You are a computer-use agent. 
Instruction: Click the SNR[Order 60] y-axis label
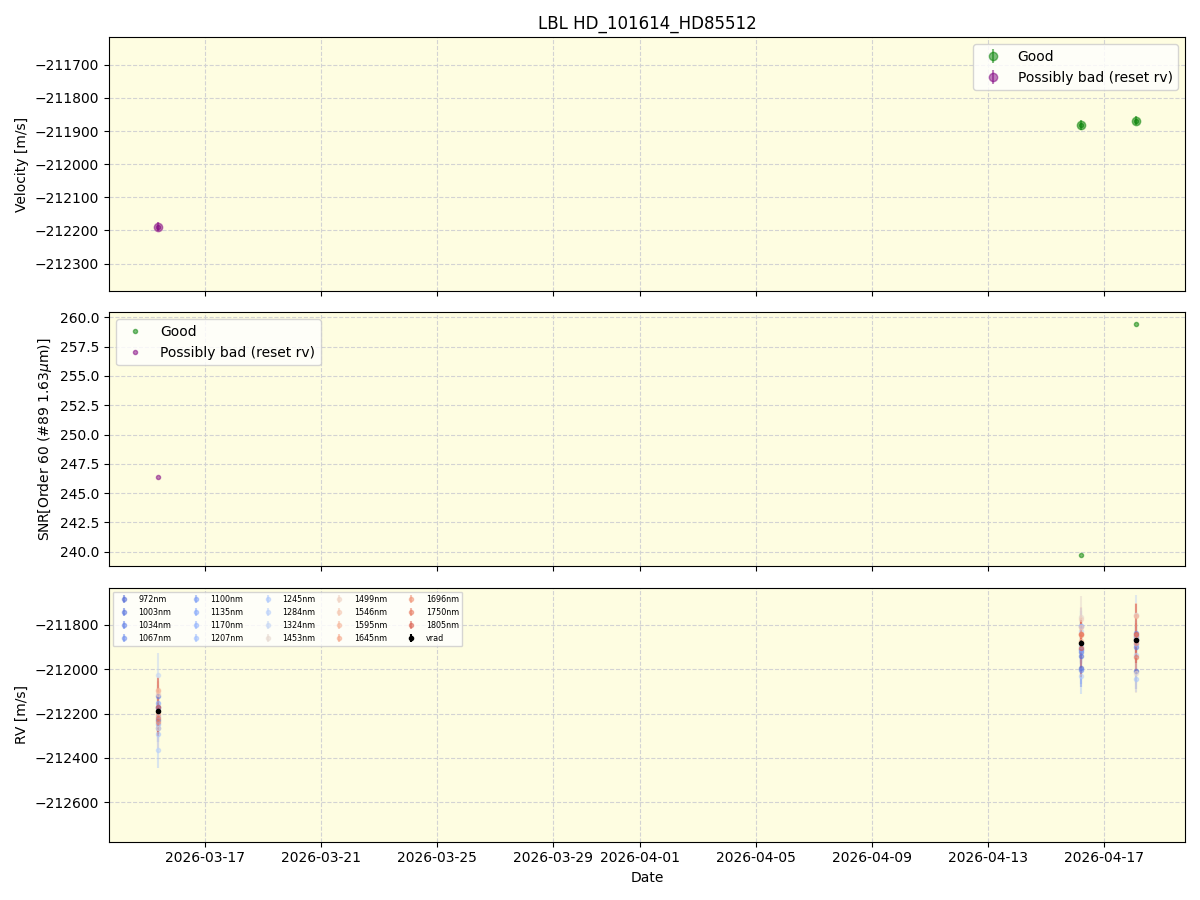44,439
